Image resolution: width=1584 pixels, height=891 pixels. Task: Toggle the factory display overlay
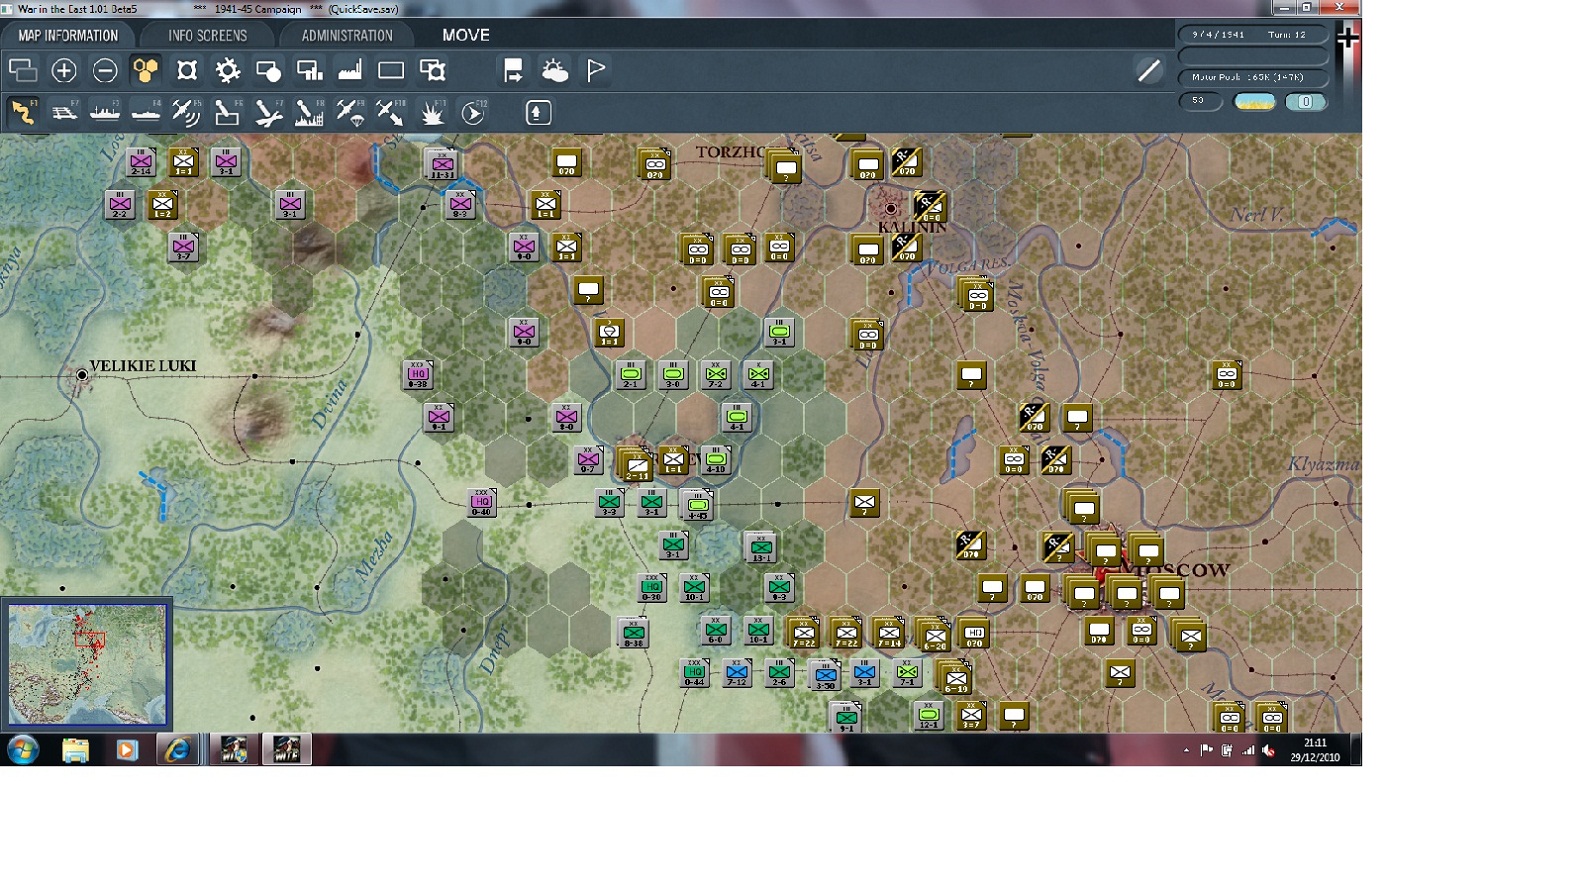coord(350,70)
